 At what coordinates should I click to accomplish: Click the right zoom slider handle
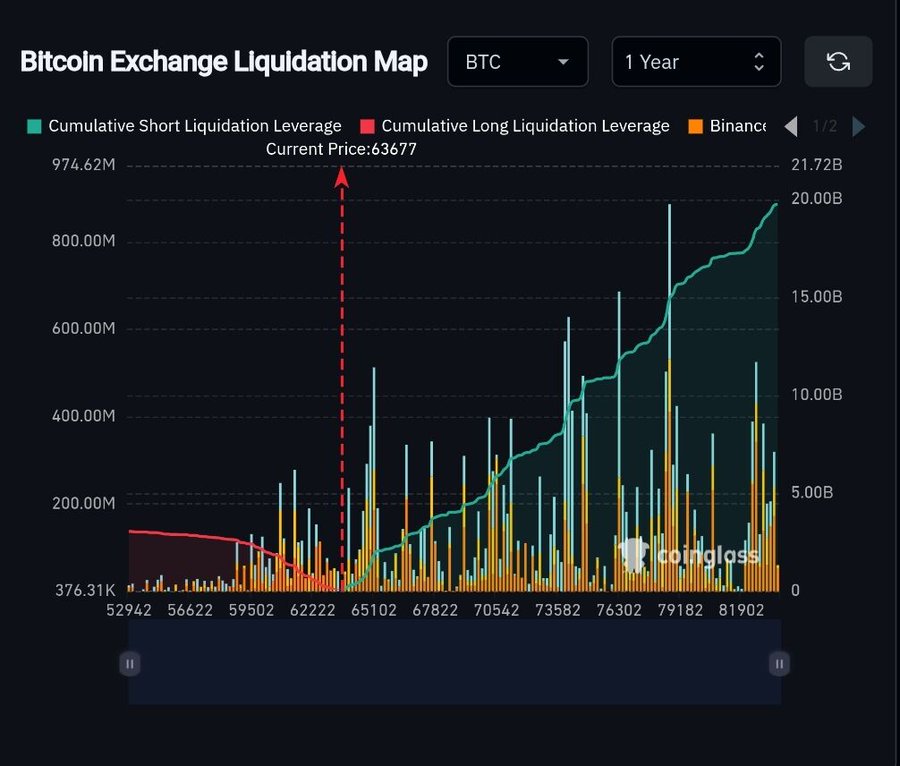779,664
